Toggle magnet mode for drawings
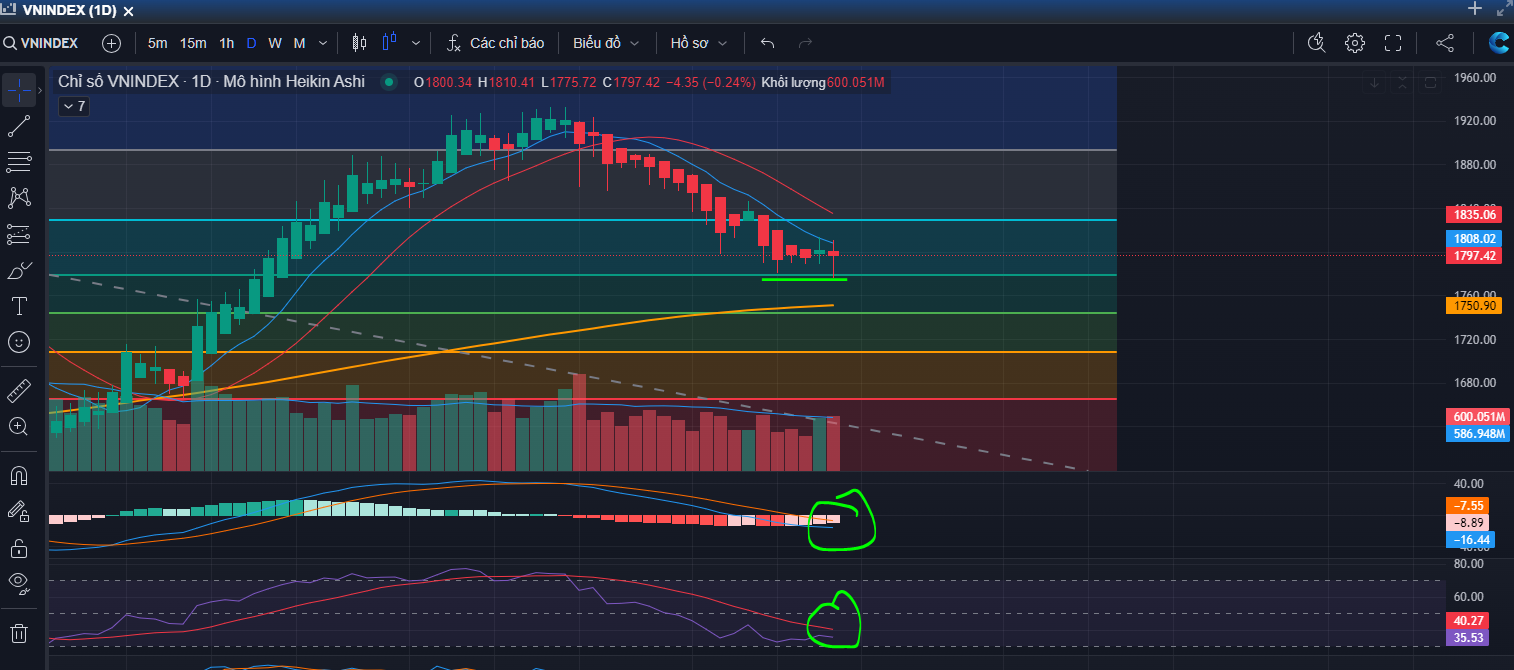 18,474
